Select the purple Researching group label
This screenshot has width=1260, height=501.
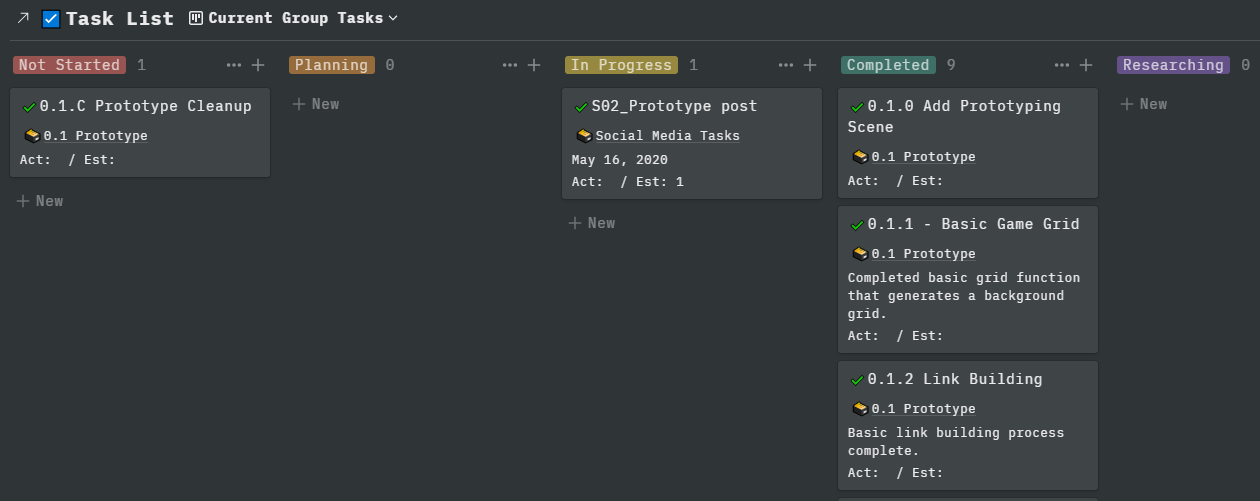click(1173, 65)
